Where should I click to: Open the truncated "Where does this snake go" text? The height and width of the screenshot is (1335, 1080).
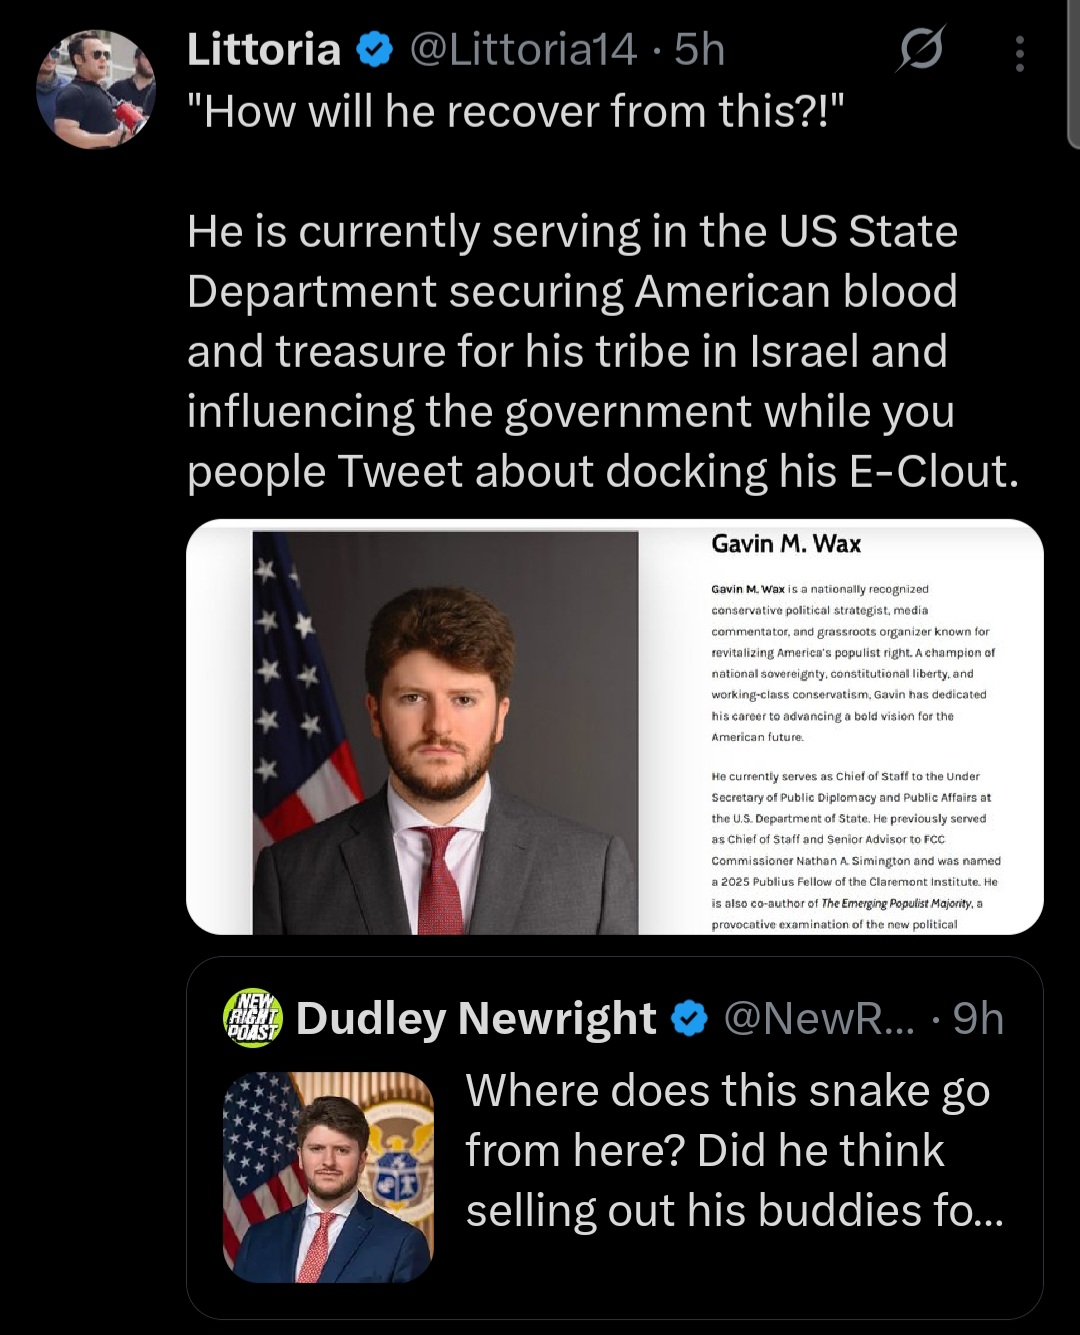(733, 1150)
